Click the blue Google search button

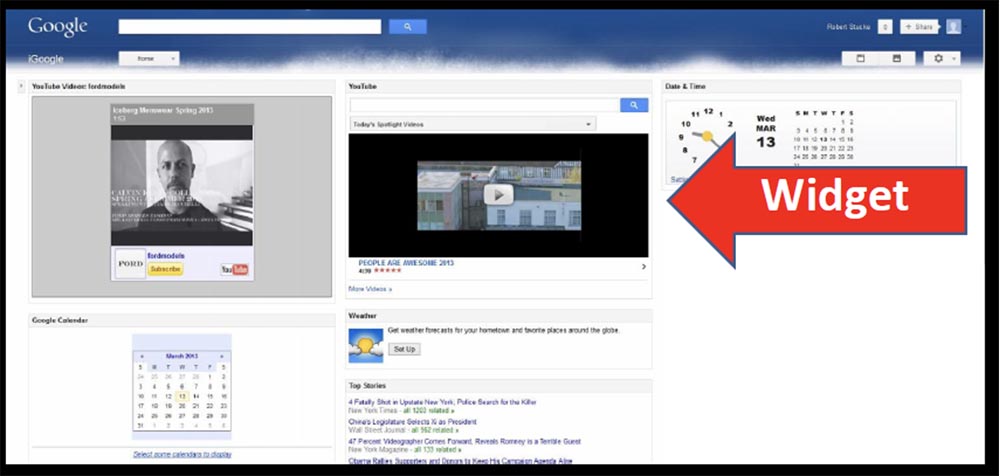point(408,27)
